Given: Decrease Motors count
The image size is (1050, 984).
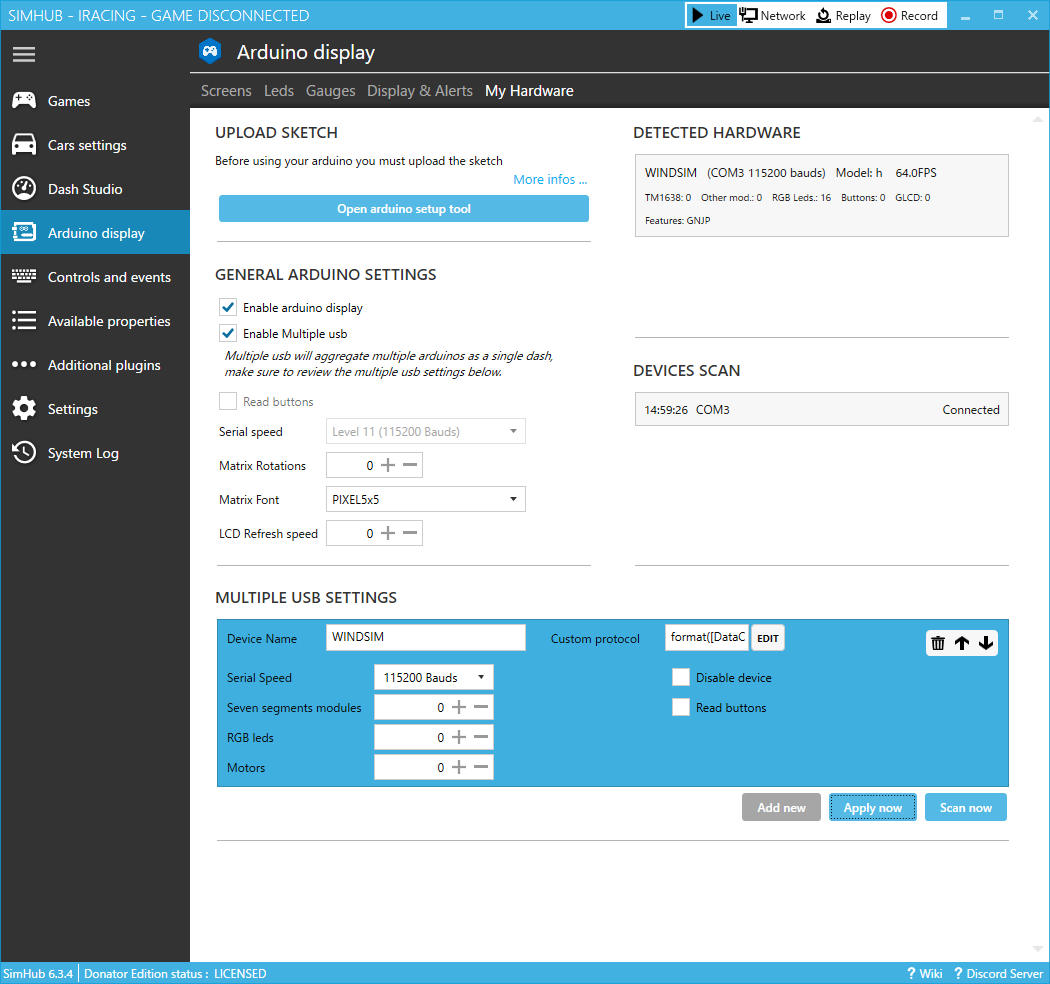Looking at the screenshot, I should (481, 767).
